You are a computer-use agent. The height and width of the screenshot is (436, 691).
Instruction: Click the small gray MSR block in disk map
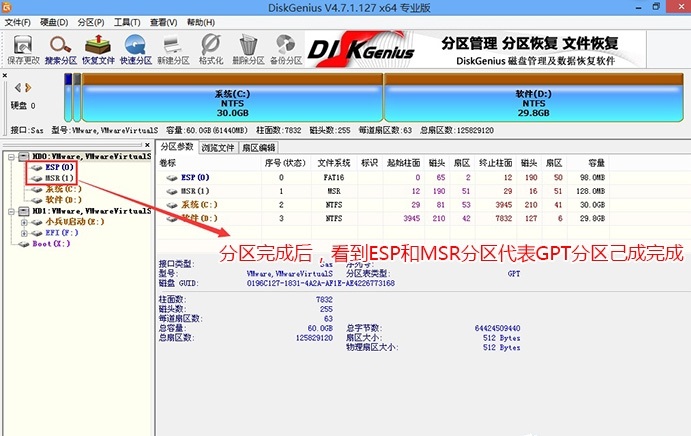(x=77, y=97)
